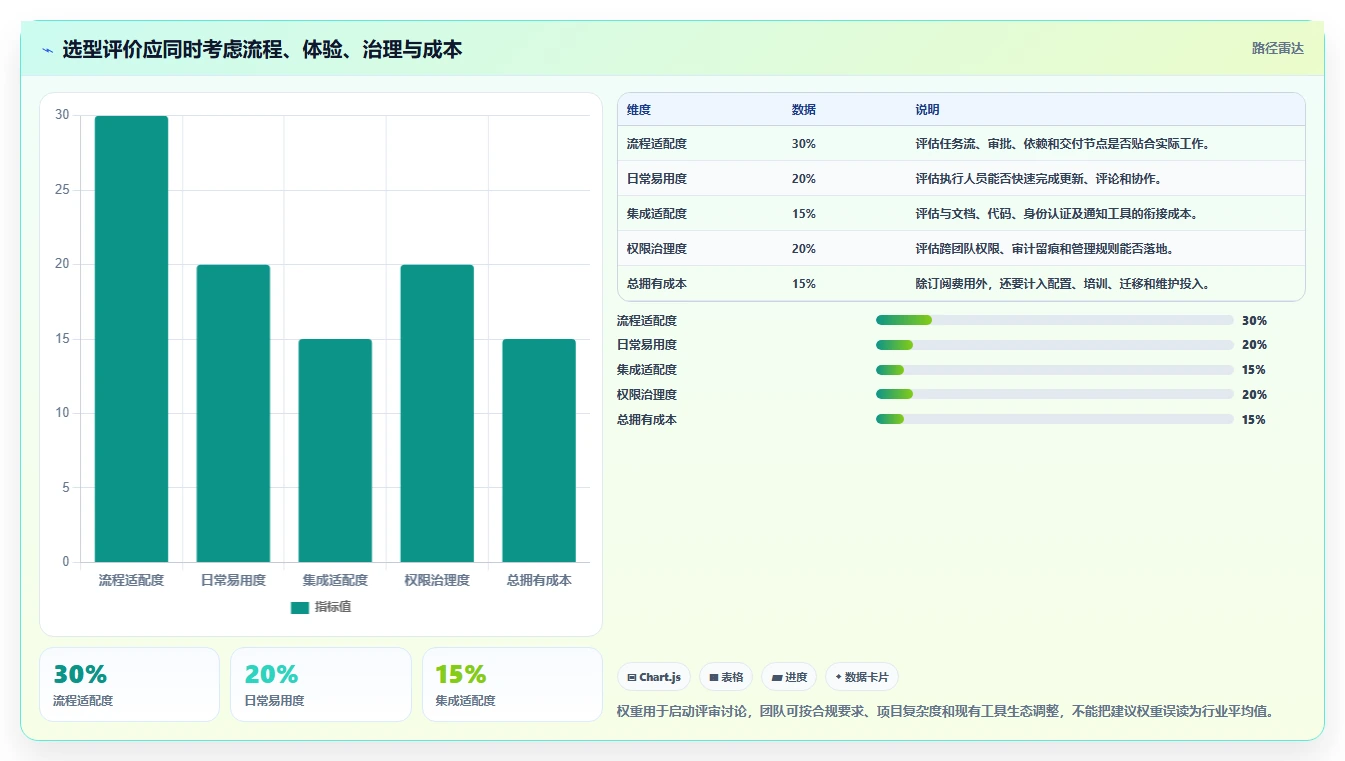The image size is (1345, 761).
Task: Click the 30% value ending the 流程适配度 progress row
Action: pyautogui.click(x=1254, y=321)
